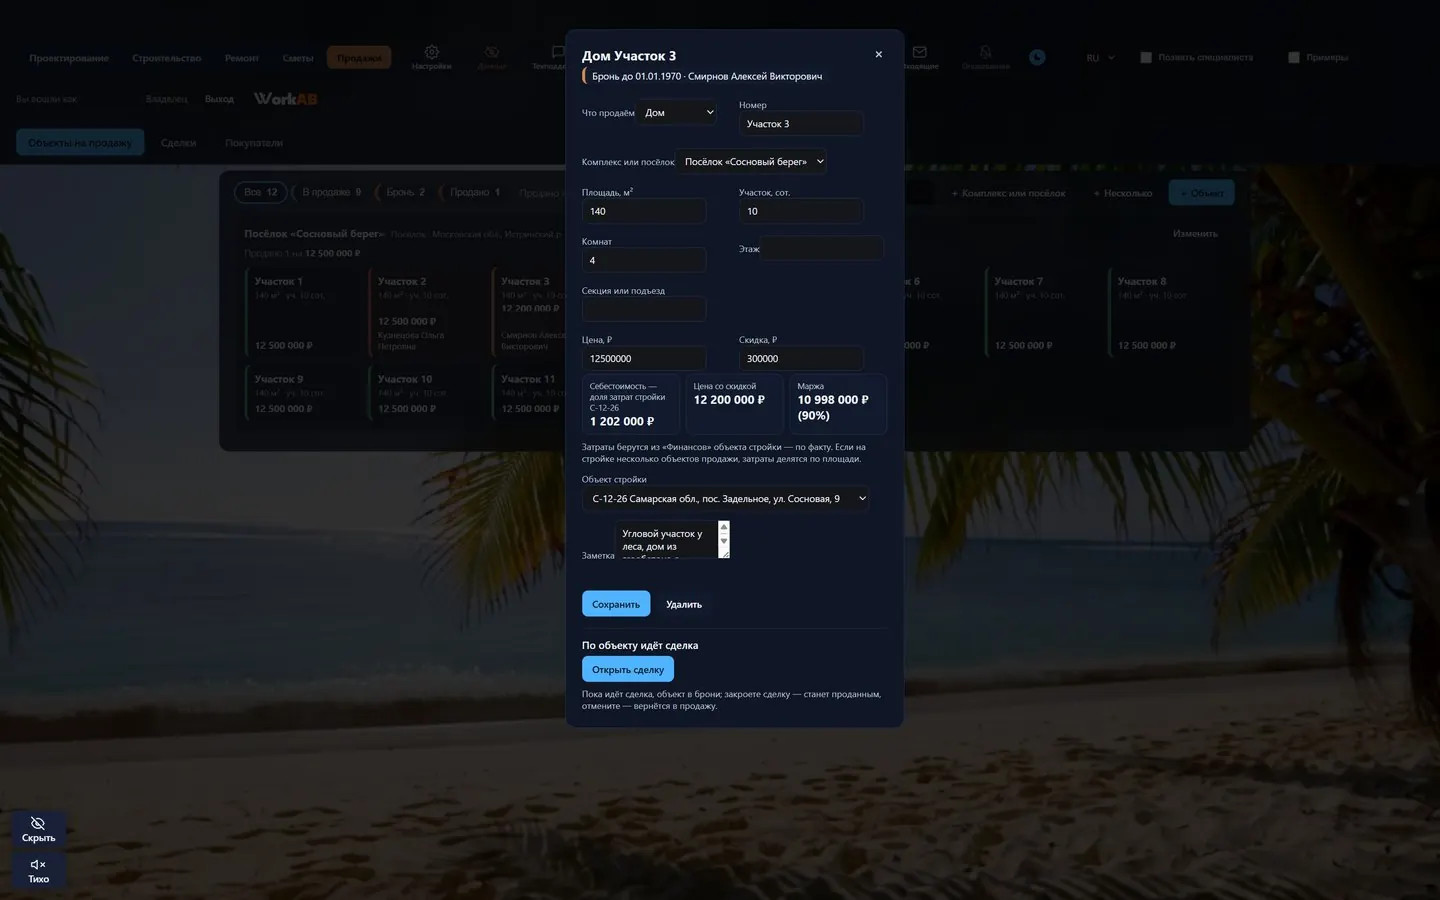
Task: Open the Объект стройки dropdown
Action: pos(726,498)
